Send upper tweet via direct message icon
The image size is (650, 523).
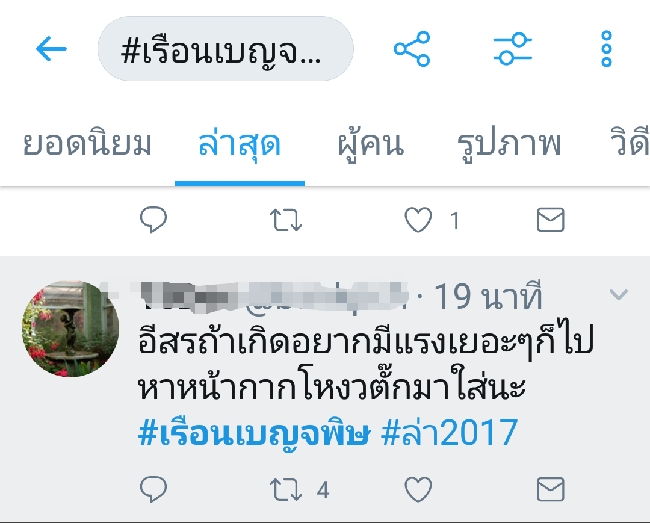click(551, 220)
